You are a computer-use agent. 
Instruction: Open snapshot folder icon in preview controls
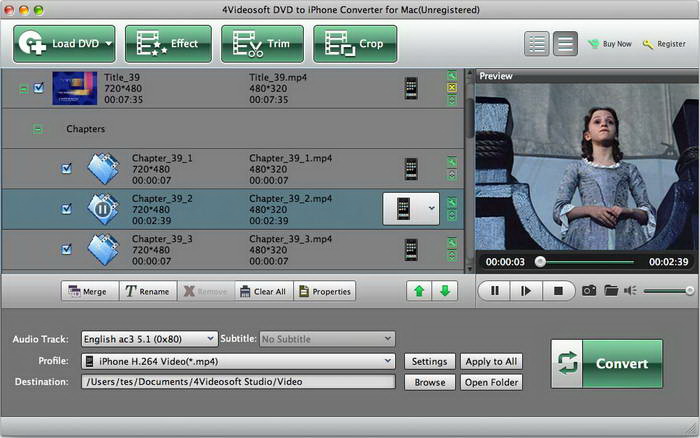611,291
